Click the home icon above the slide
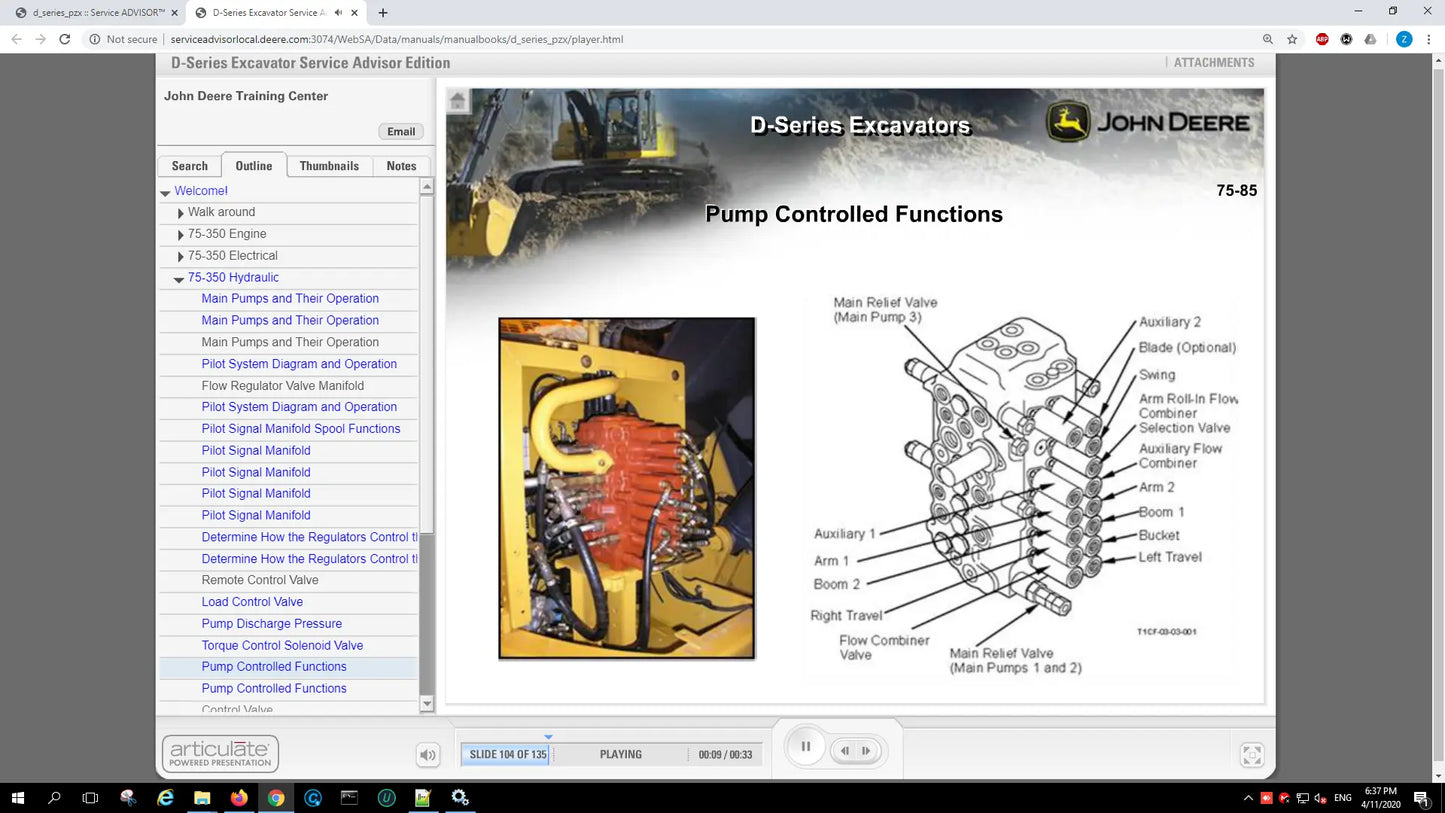Image resolution: width=1445 pixels, height=813 pixels. (x=457, y=100)
